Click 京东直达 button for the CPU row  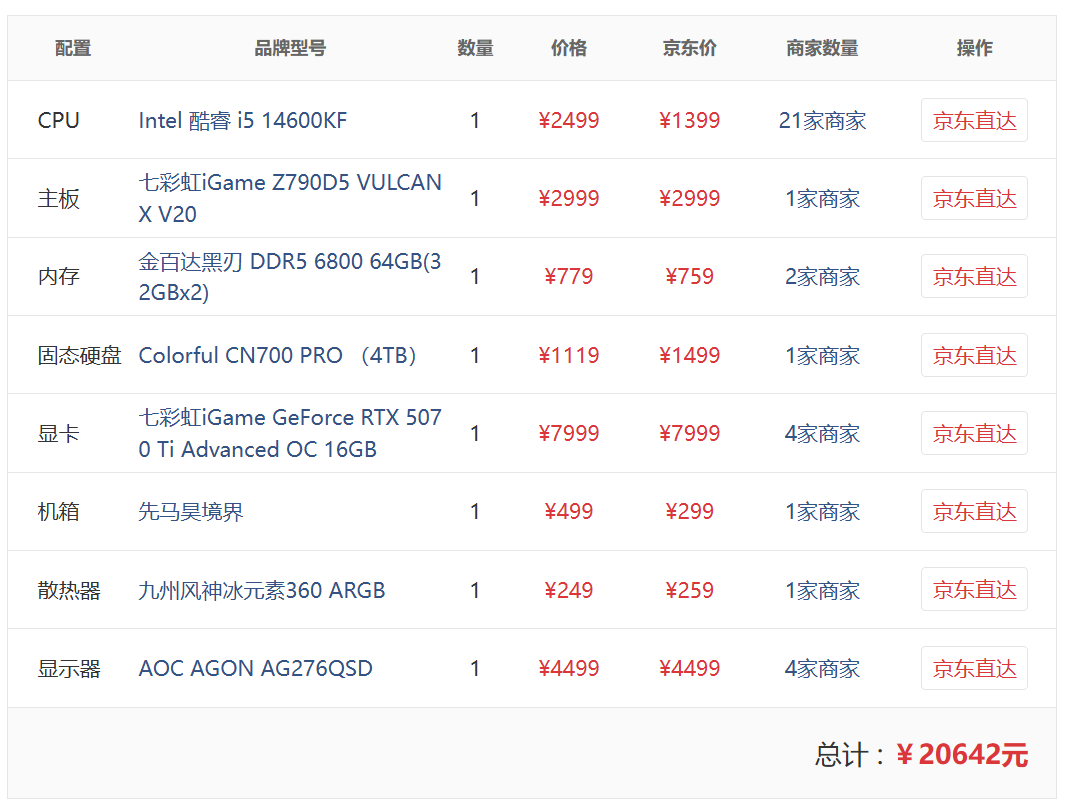pyautogui.click(x=974, y=120)
